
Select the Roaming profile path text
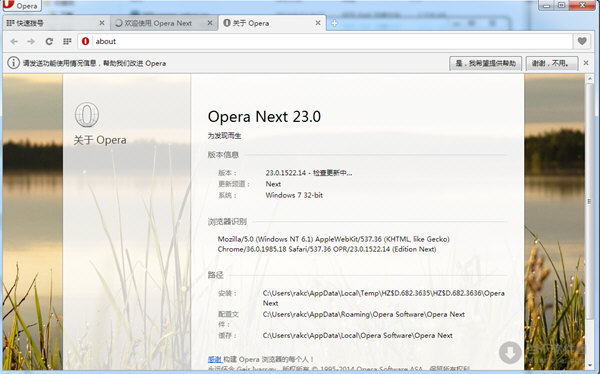(364, 315)
